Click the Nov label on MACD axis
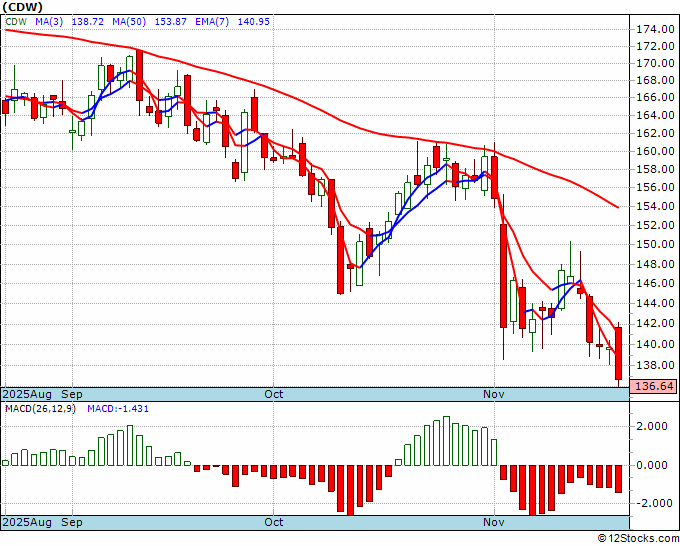The image size is (680, 546). point(494,522)
